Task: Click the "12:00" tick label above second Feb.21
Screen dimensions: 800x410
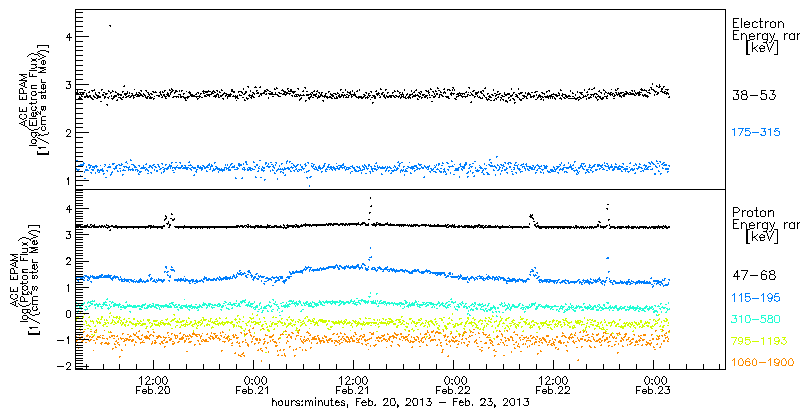Action: coord(354,381)
